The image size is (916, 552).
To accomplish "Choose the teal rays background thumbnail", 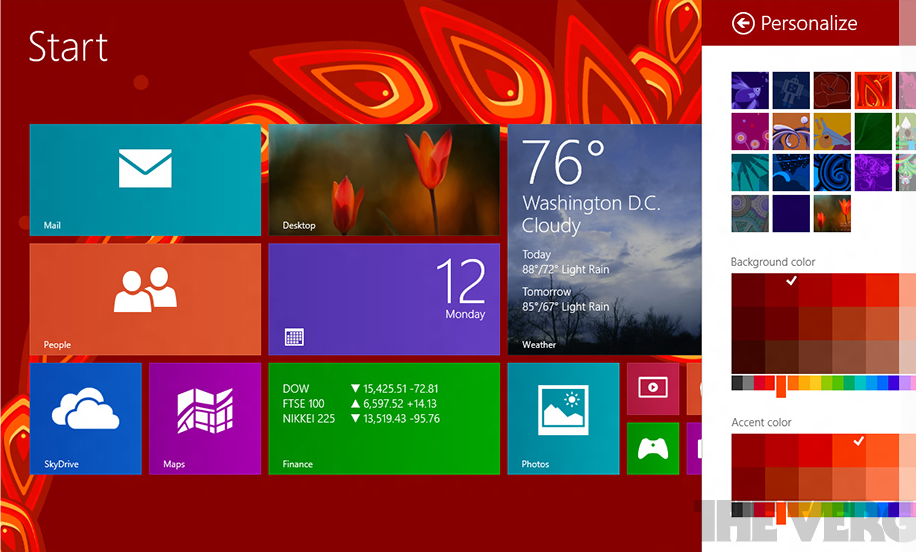I will [750, 172].
